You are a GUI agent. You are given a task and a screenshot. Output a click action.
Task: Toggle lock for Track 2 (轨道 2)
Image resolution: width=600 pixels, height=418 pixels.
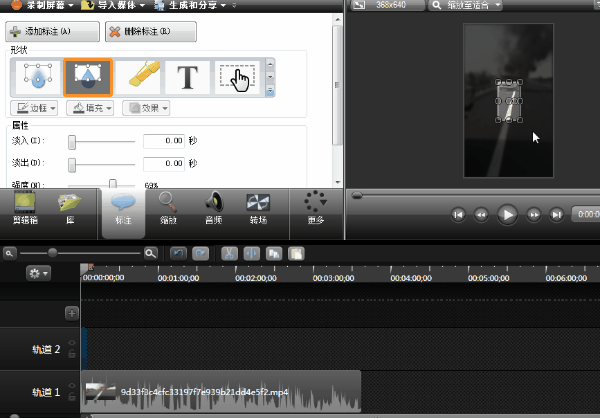coord(72,354)
